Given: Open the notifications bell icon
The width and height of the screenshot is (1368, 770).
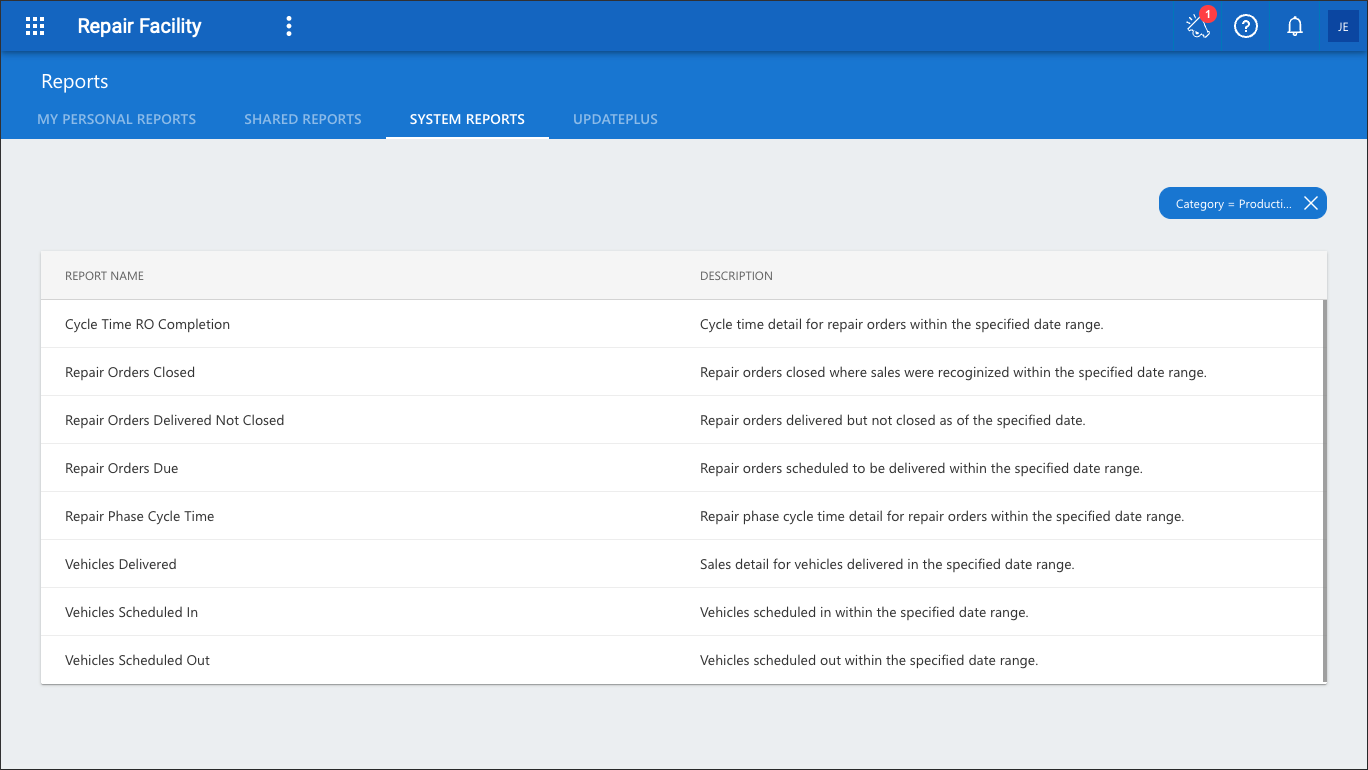Looking at the screenshot, I should point(1295,26).
